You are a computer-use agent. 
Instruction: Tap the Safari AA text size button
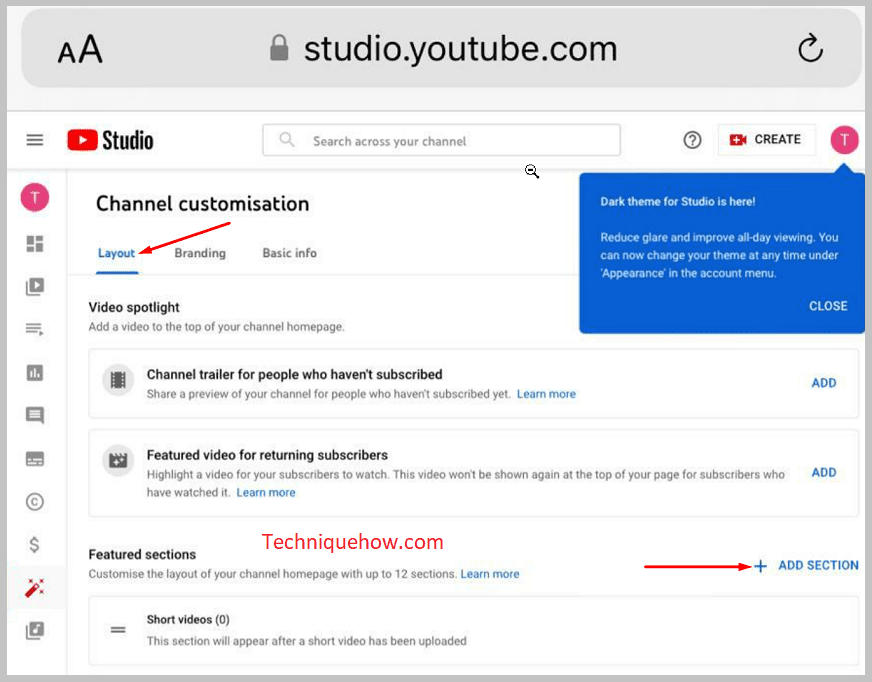pyautogui.click(x=80, y=50)
